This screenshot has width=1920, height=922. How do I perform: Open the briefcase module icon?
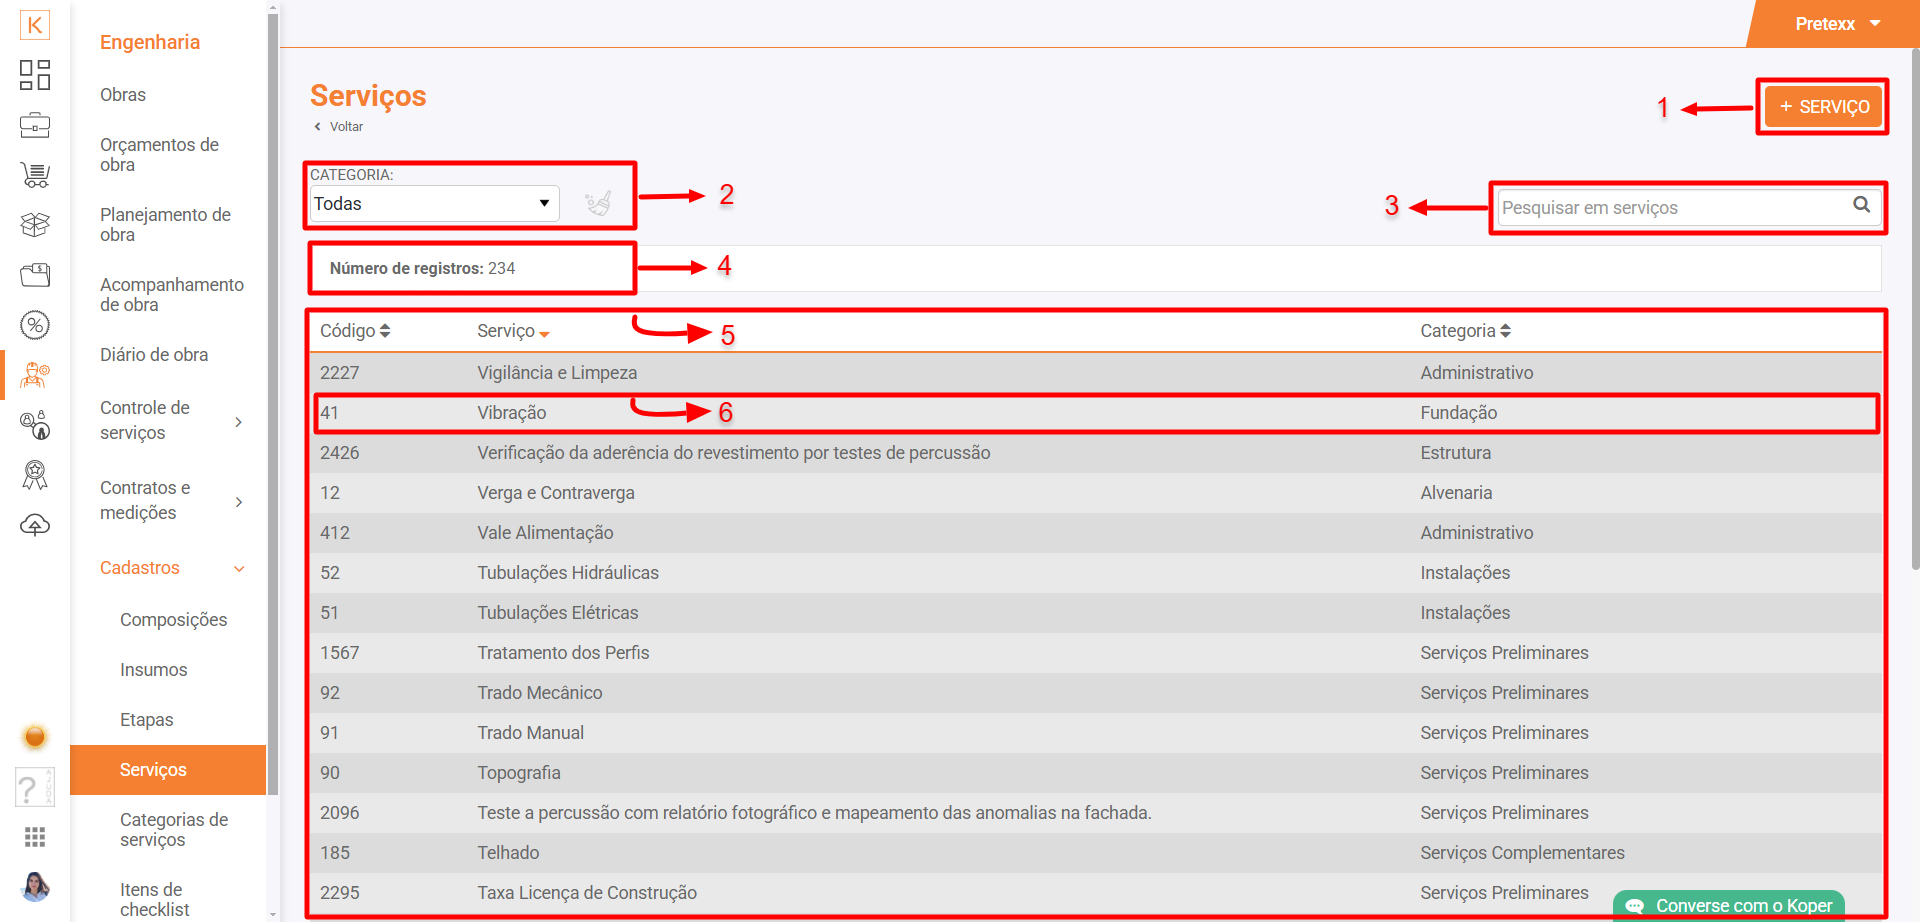pos(35,125)
